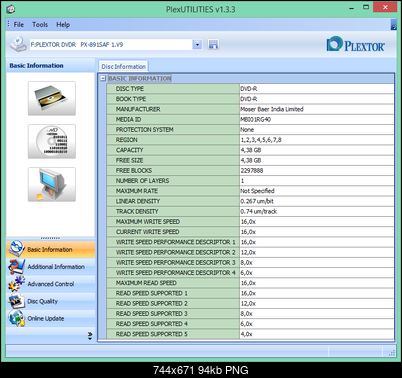Open the drive tray icon in Basic Information
Screen dimensions: 402x378
tap(52, 98)
